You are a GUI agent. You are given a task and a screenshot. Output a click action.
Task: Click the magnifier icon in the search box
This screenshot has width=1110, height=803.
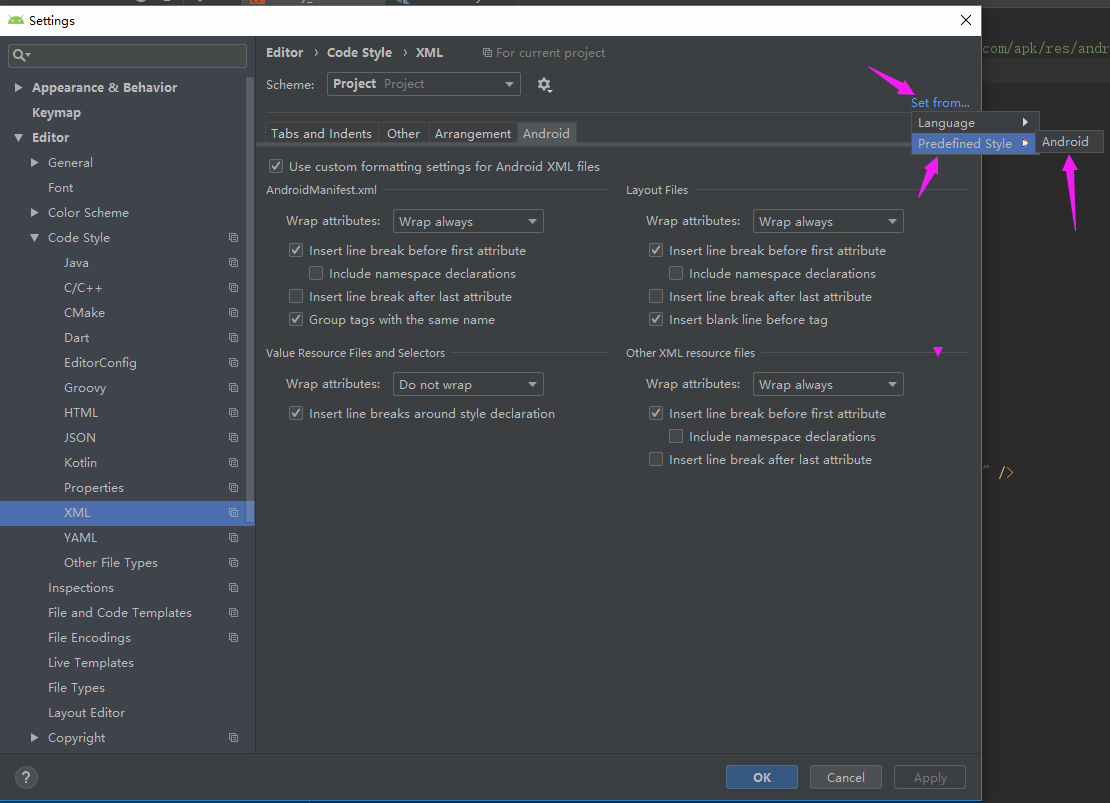(x=22, y=56)
